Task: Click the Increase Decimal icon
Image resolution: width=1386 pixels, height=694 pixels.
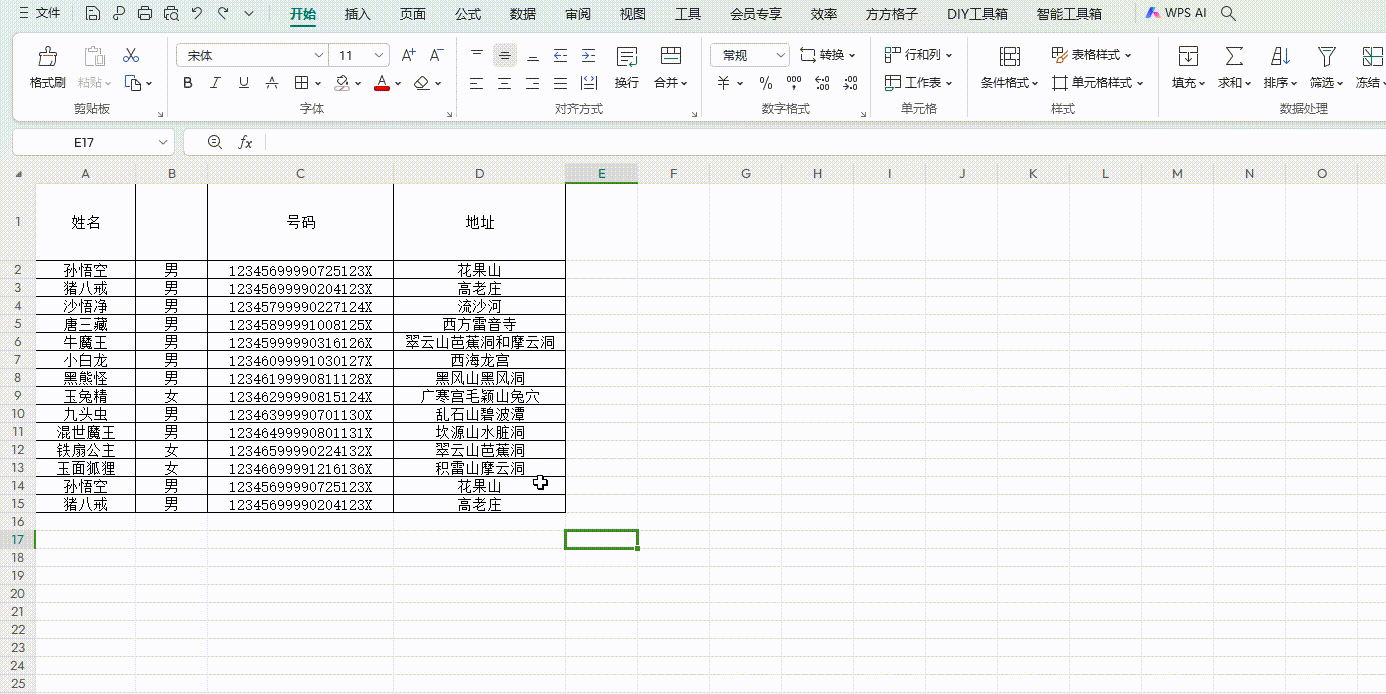Action: (x=822, y=83)
